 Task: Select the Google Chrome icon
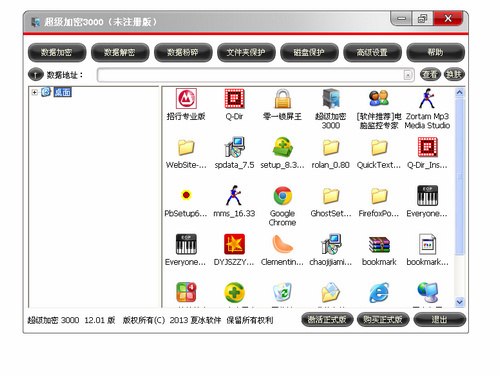pyautogui.click(x=282, y=195)
